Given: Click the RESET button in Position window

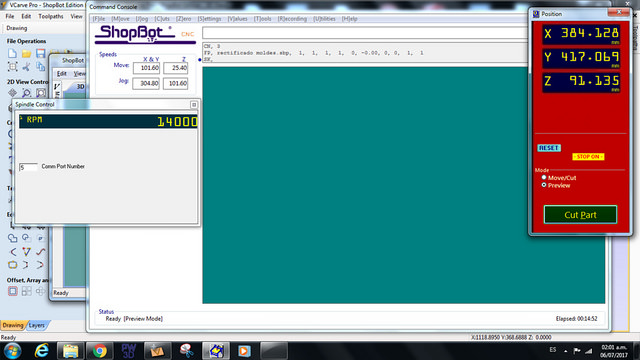Looking at the screenshot, I should click(x=549, y=148).
